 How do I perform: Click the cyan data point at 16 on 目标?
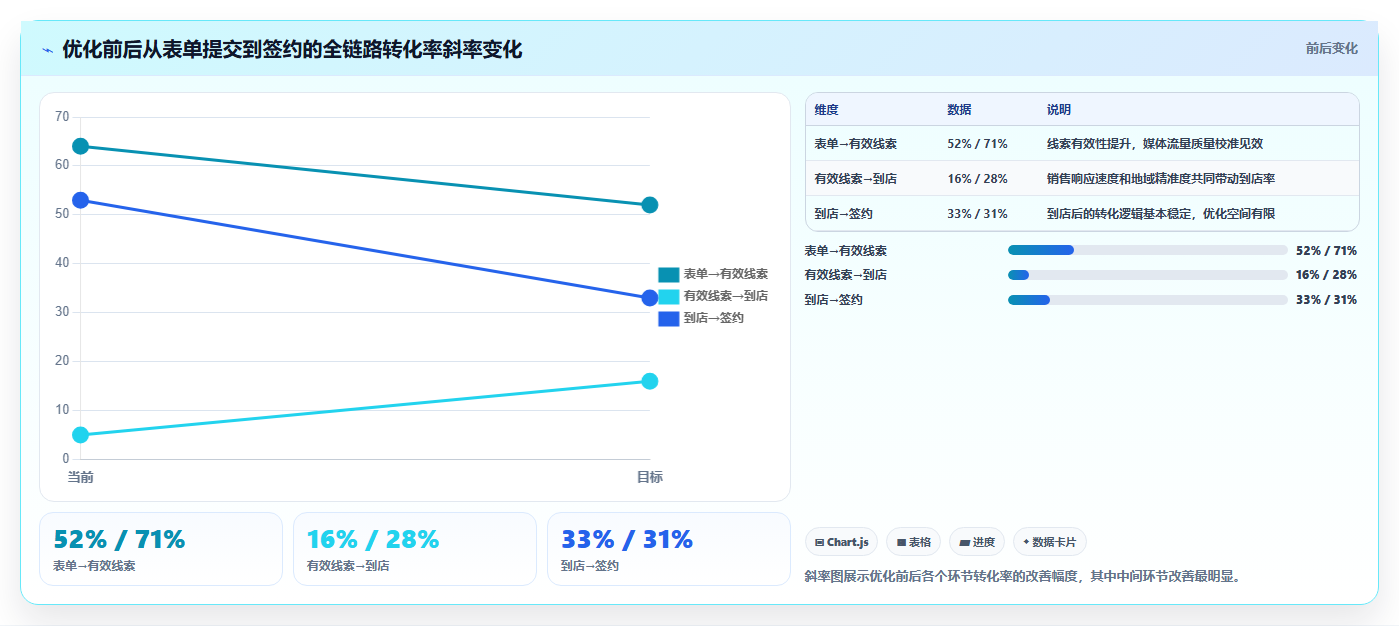click(649, 381)
